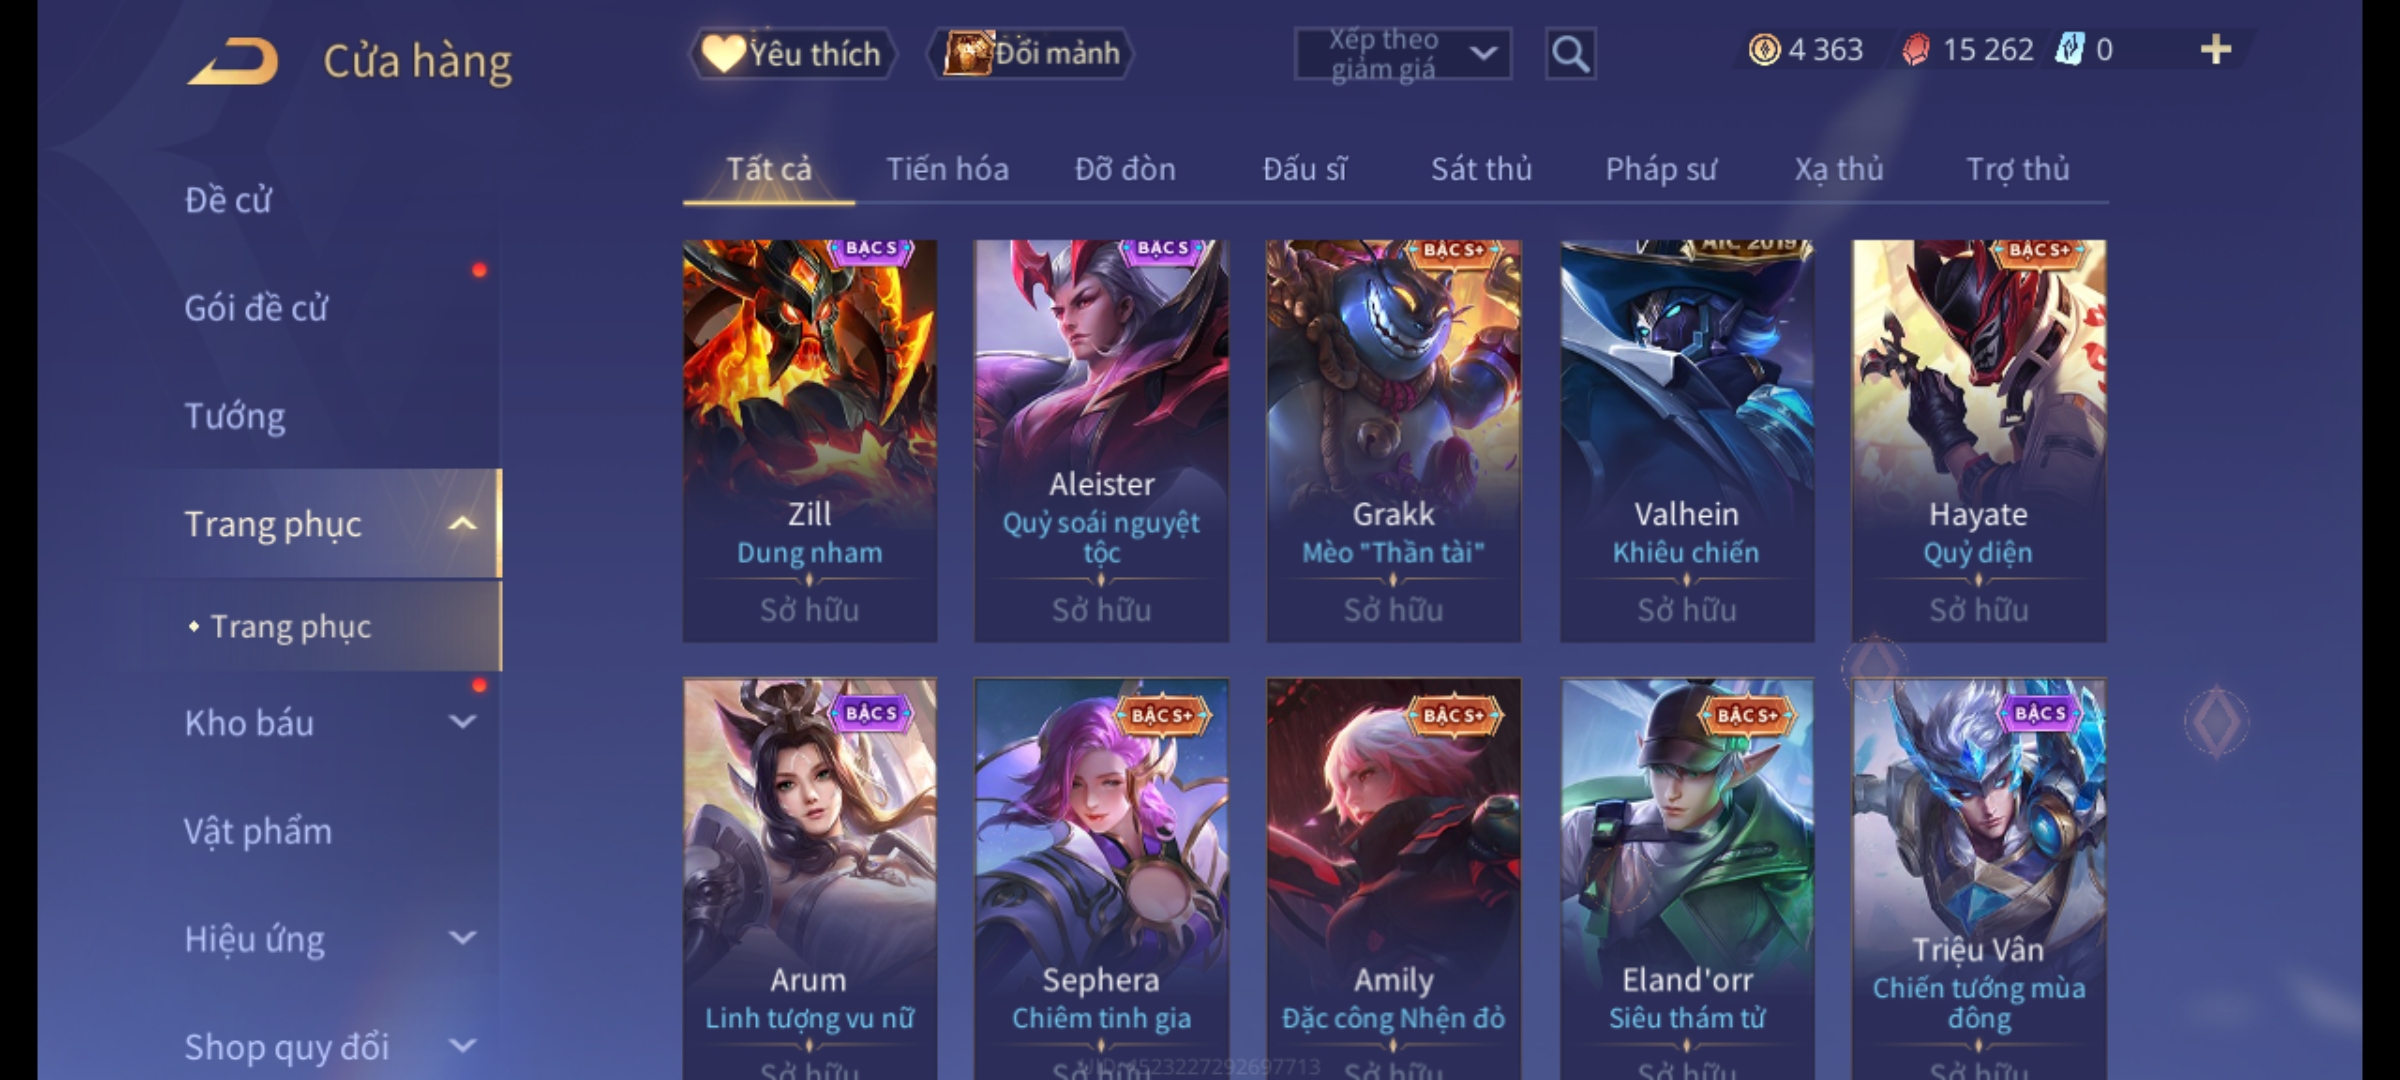Tap the back arrow icon
This screenshot has height=1080, width=2400.
click(x=232, y=60)
